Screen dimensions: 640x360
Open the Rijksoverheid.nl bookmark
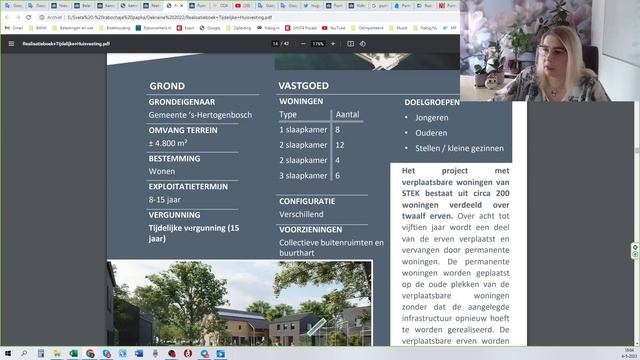click(x=153, y=28)
